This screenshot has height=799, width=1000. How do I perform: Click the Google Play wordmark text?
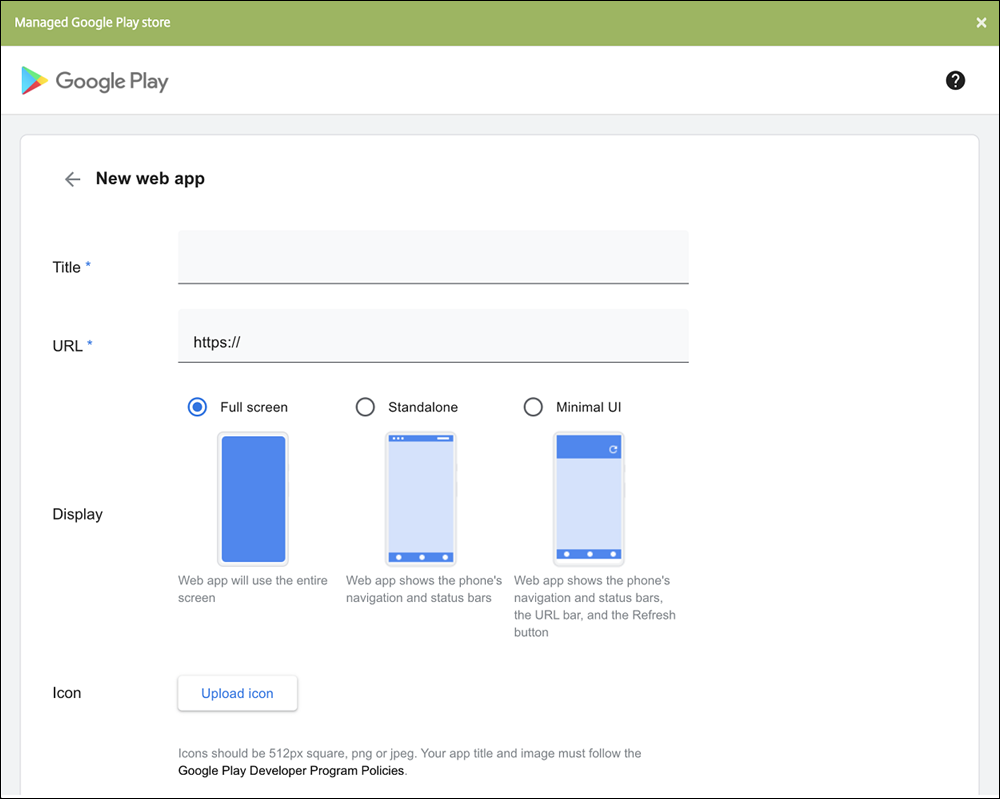click(x=112, y=81)
